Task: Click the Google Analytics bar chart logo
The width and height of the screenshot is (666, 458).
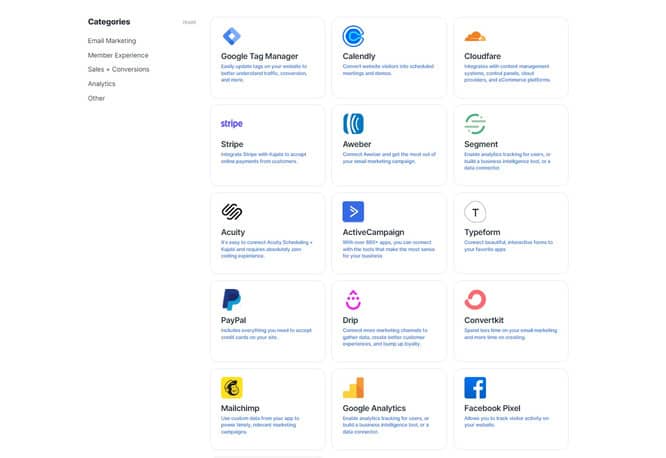Action: click(x=353, y=387)
